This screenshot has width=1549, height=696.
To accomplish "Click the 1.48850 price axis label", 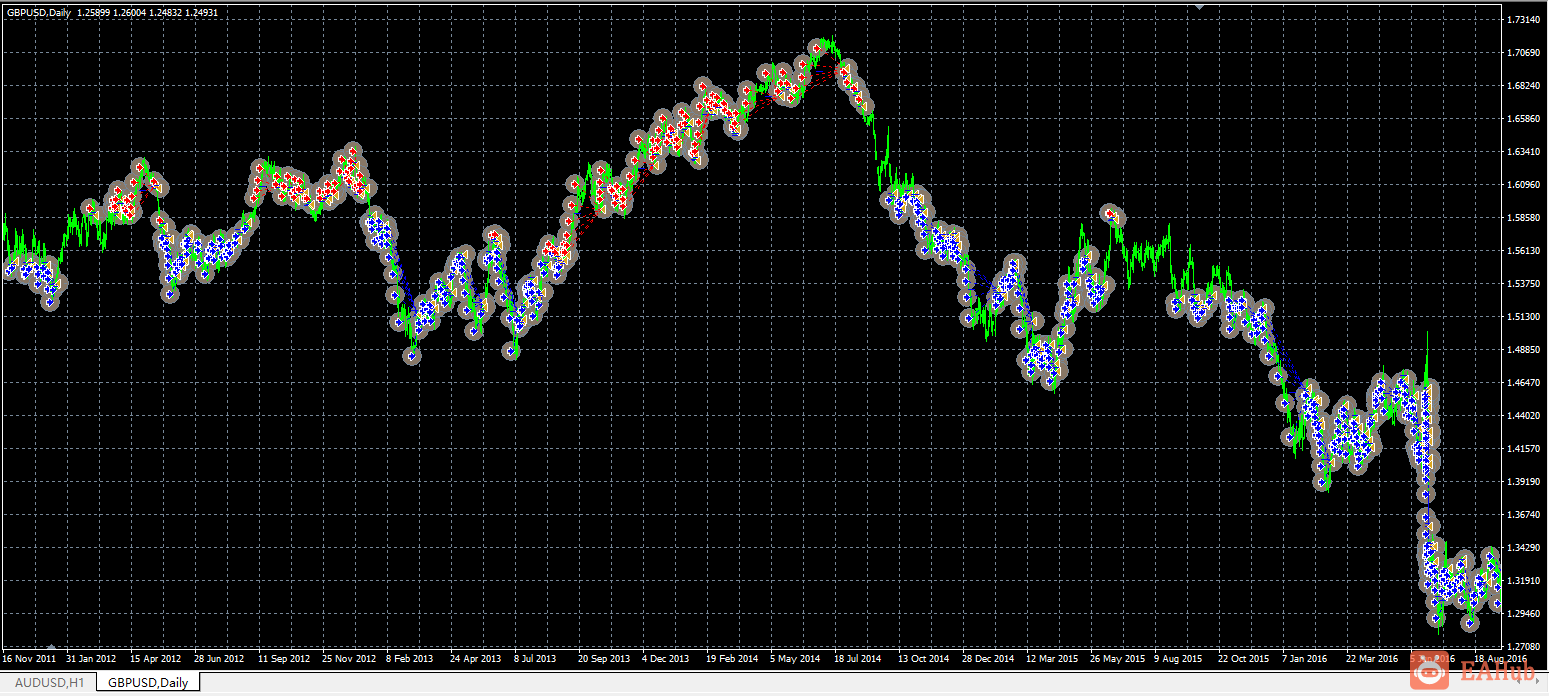I will [1526, 350].
